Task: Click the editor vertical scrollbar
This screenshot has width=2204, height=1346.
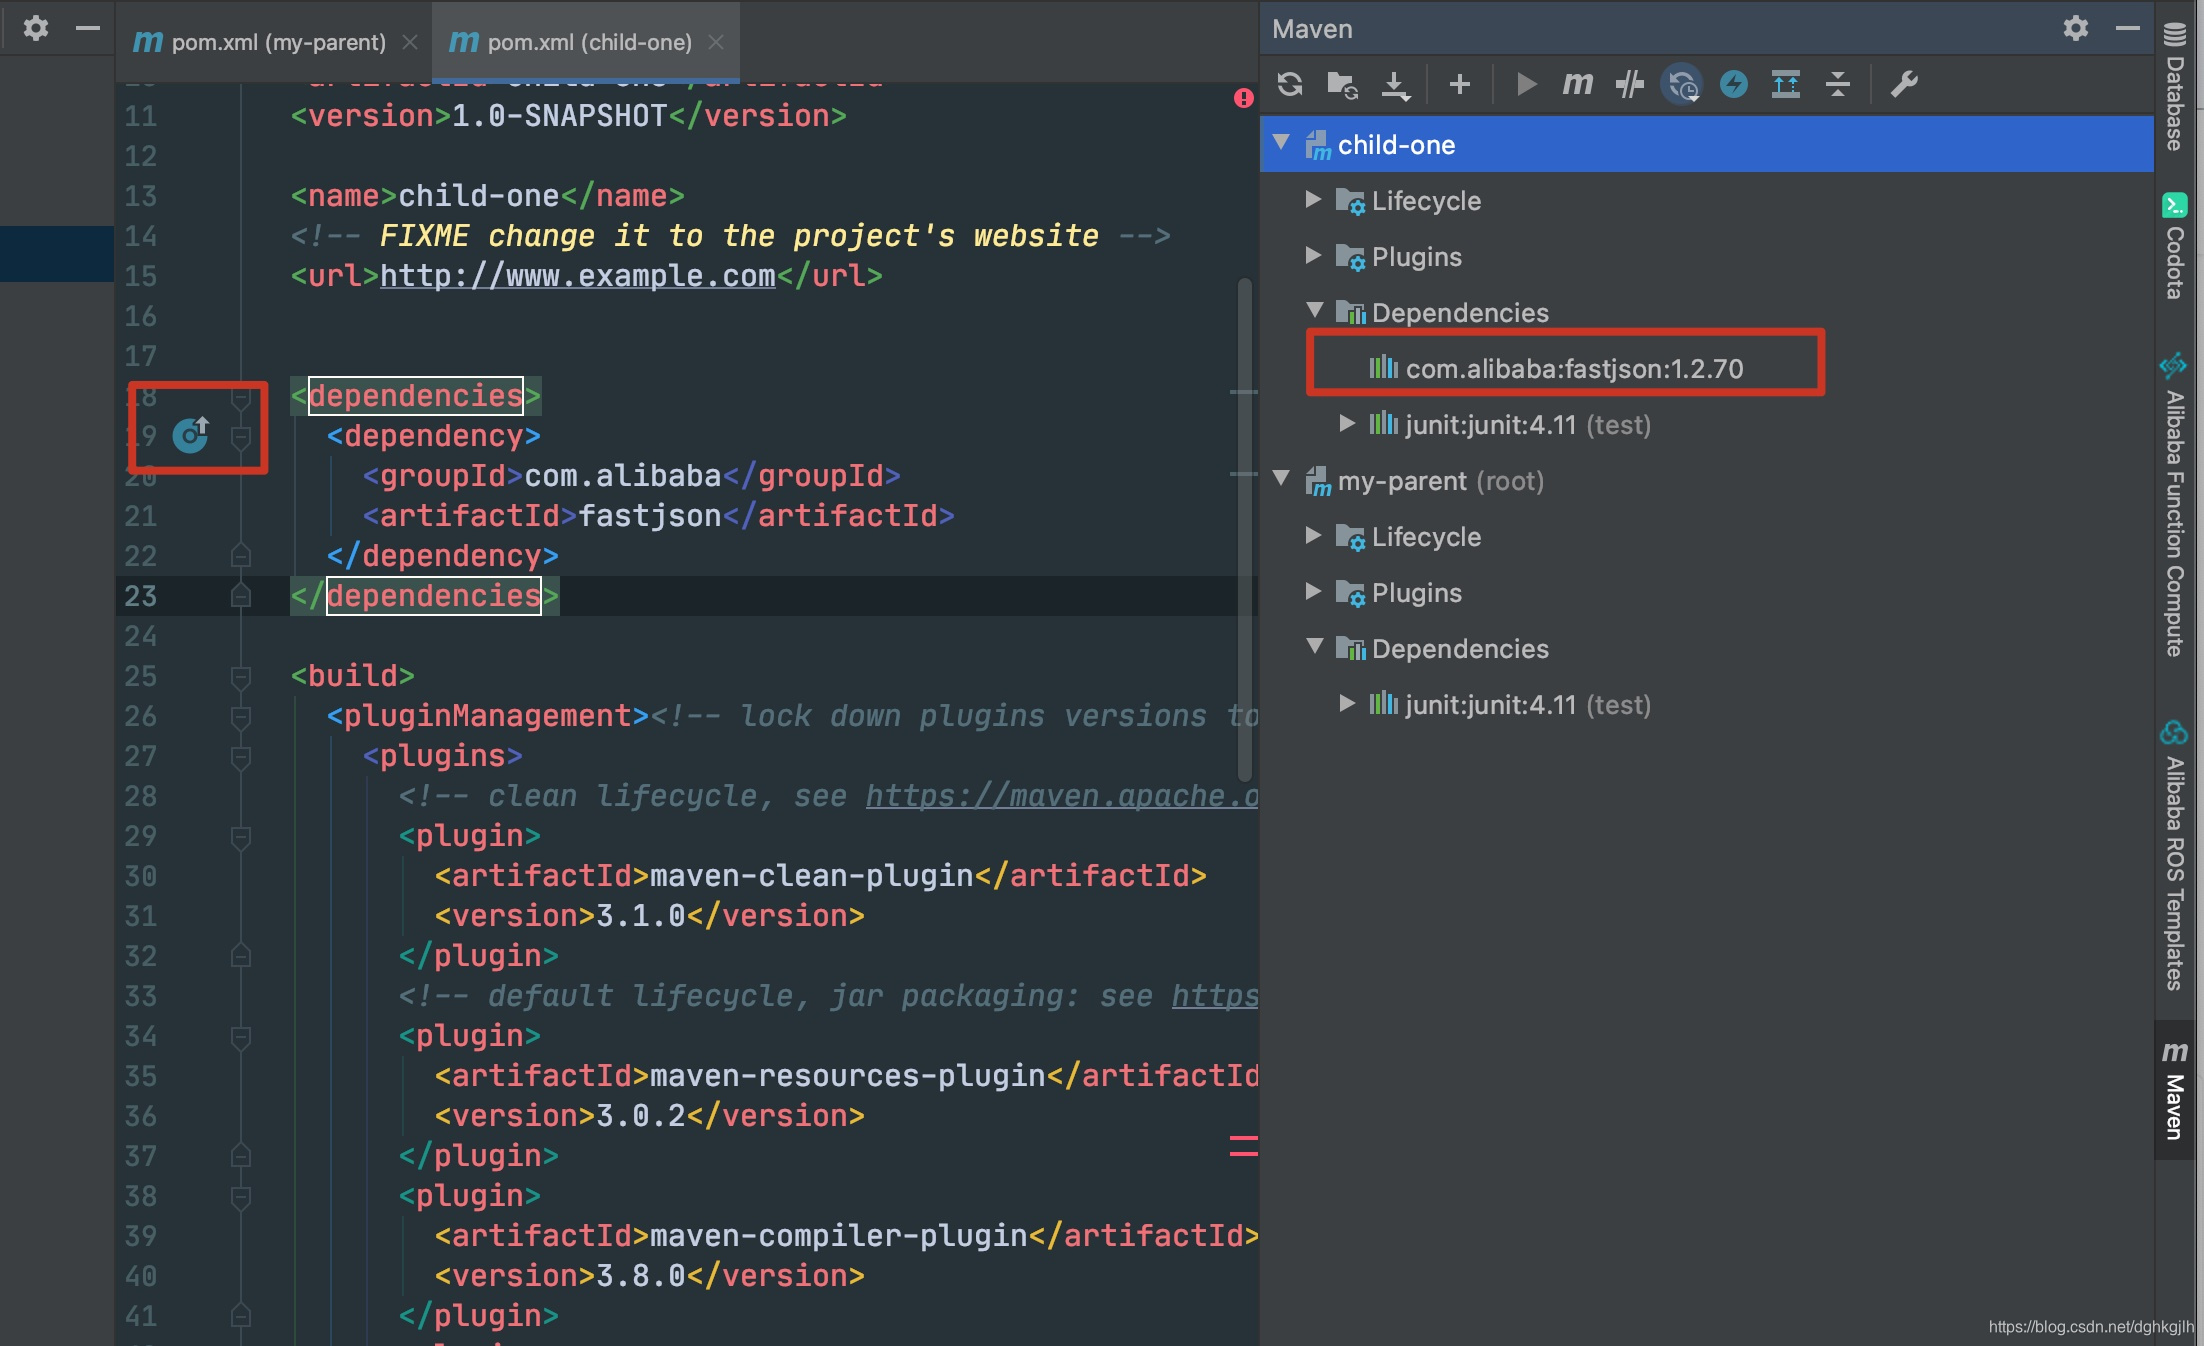Action: pyautogui.click(x=1245, y=530)
